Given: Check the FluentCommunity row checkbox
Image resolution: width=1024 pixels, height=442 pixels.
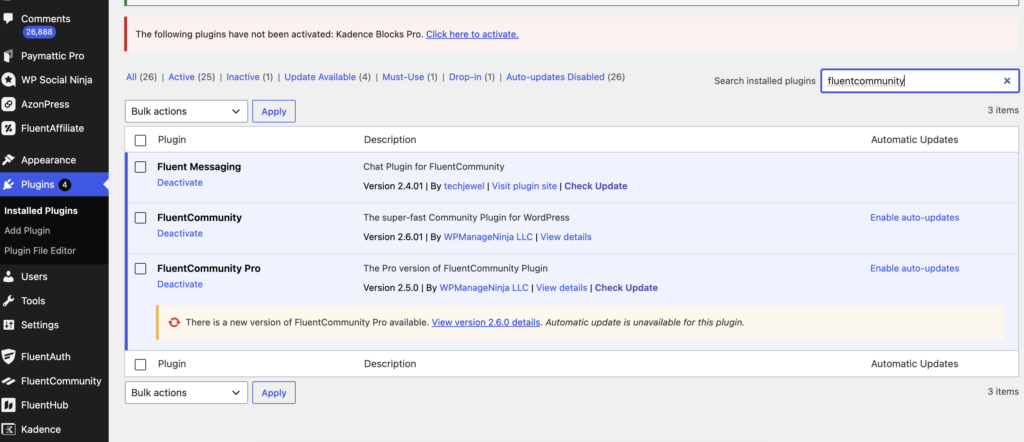Looking at the screenshot, I should 140,218.
